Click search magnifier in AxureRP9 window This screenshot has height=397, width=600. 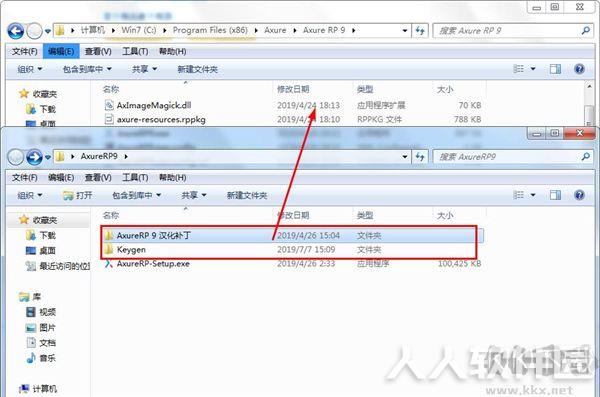585,156
